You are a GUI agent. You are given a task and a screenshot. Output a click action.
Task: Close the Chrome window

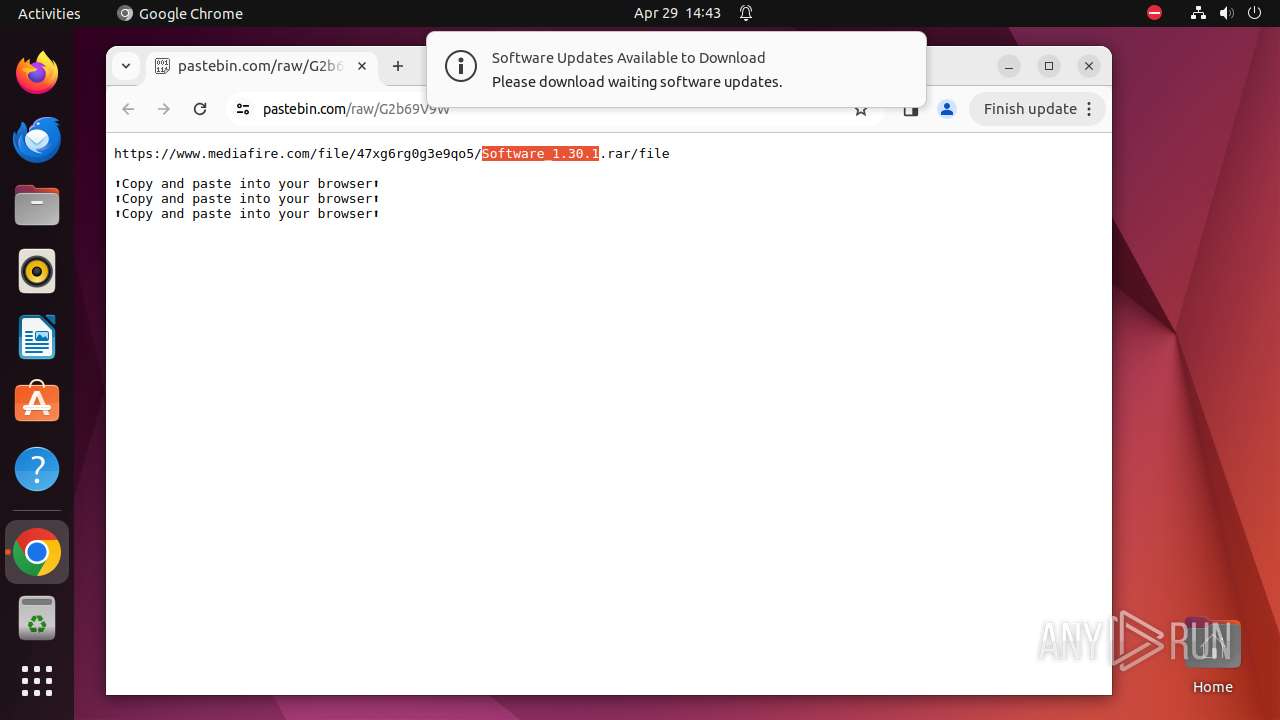pyautogui.click(x=1089, y=66)
